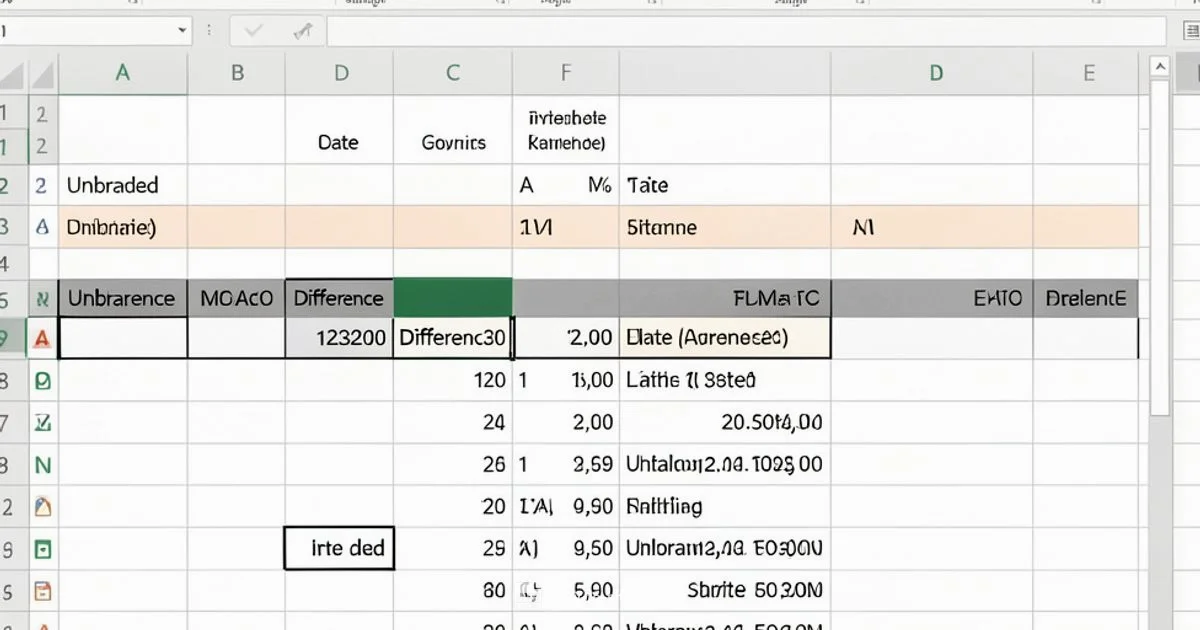Click the vertical ellipsis next to the formula bar

tap(209, 31)
